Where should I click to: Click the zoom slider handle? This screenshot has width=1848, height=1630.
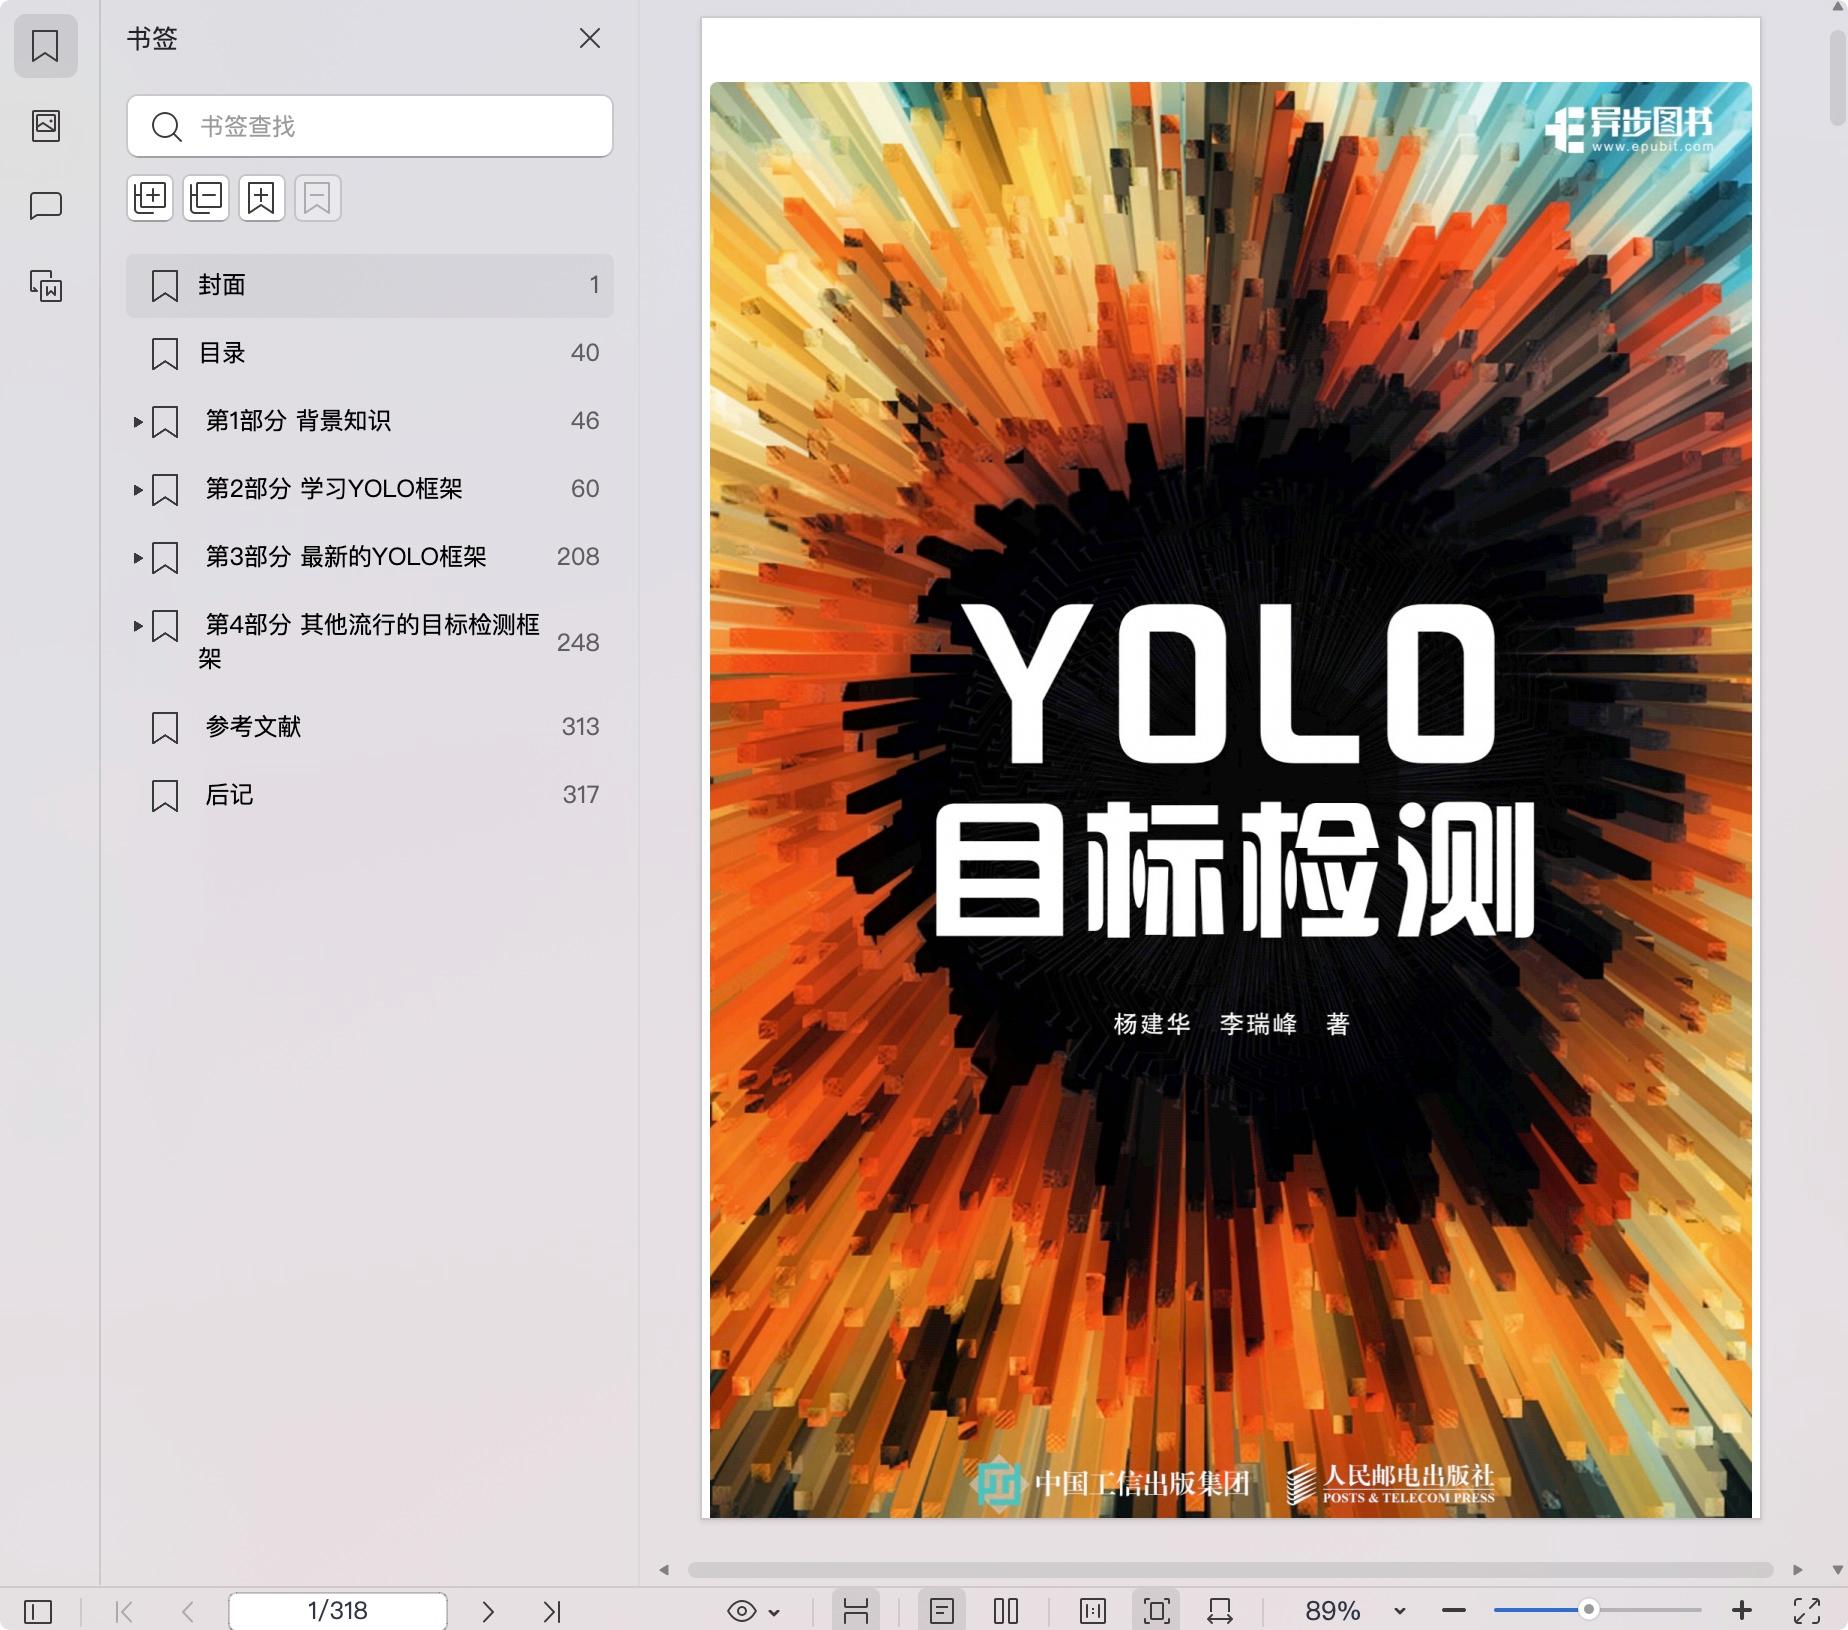pyautogui.click(x=1588, y=1610)
